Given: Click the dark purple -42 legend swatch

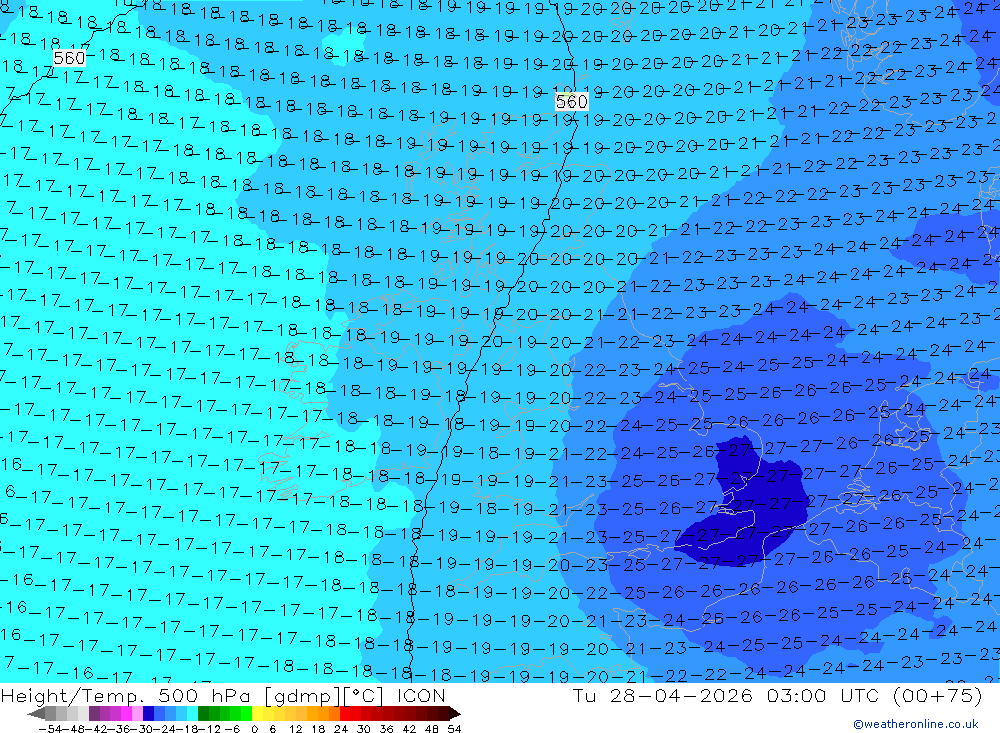Looking at the screenshot, I should (x=94, y=713).
